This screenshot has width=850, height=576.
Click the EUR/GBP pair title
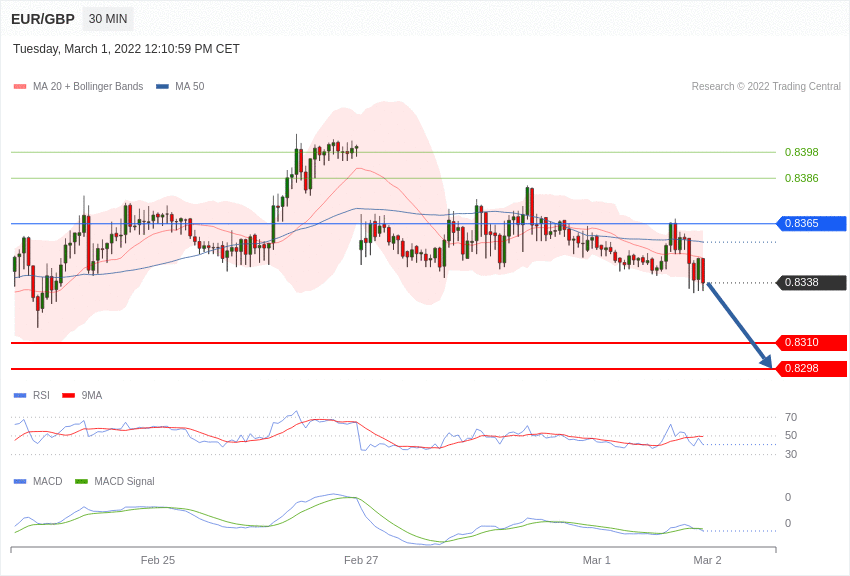tap(43, 19)
